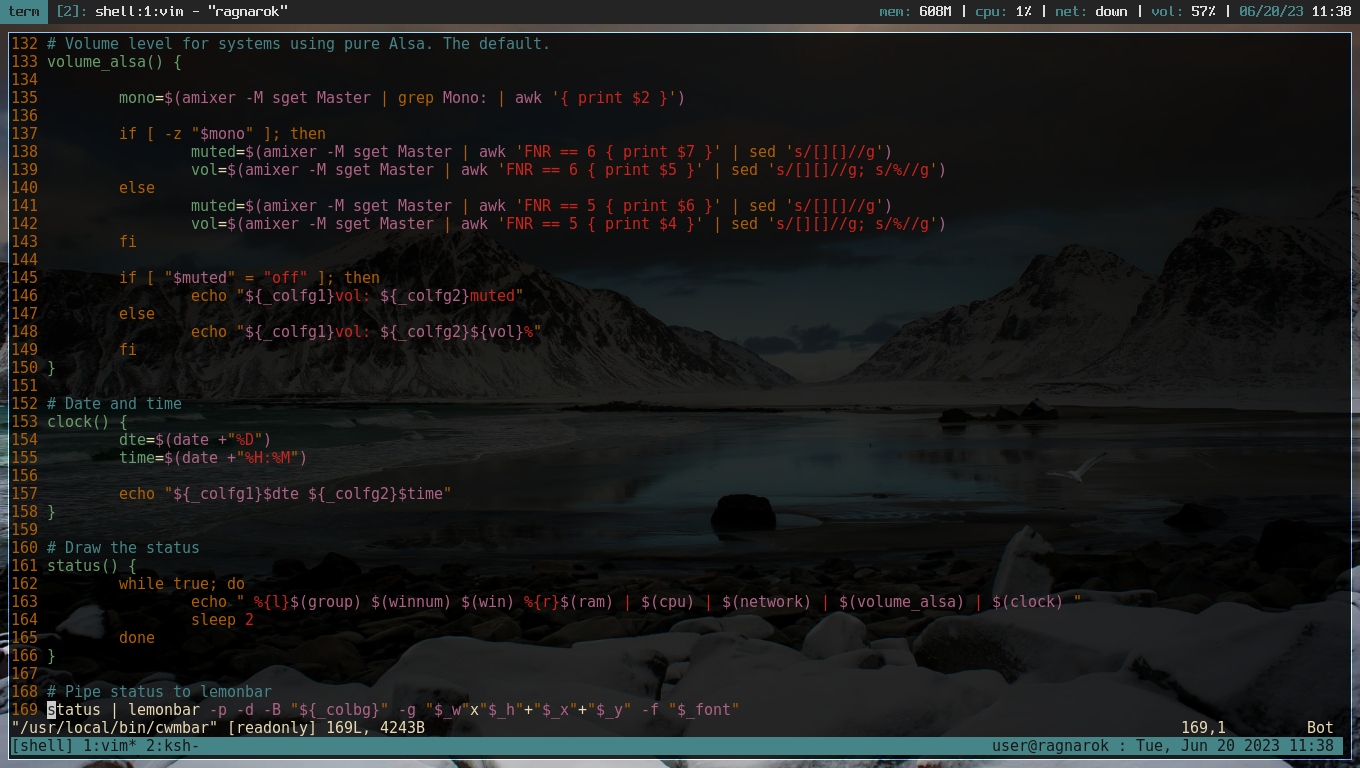Click the echo line ending with "muted" on line 146

(x=357, y=296)
